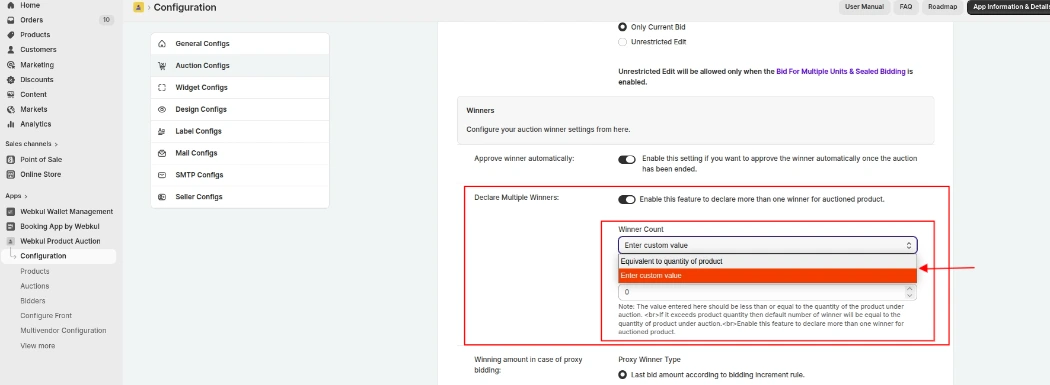The width and height of the screenshot is (1050, 385).
Task: Click the Widget Configs frame icon
Action: 161,88
